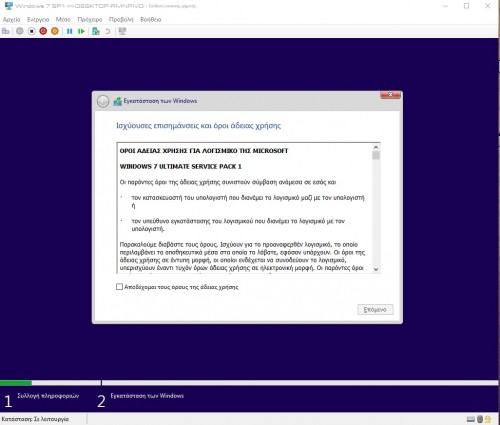Open the Βοήθεια menu
The image size is (500, 425).
(151, 20)
